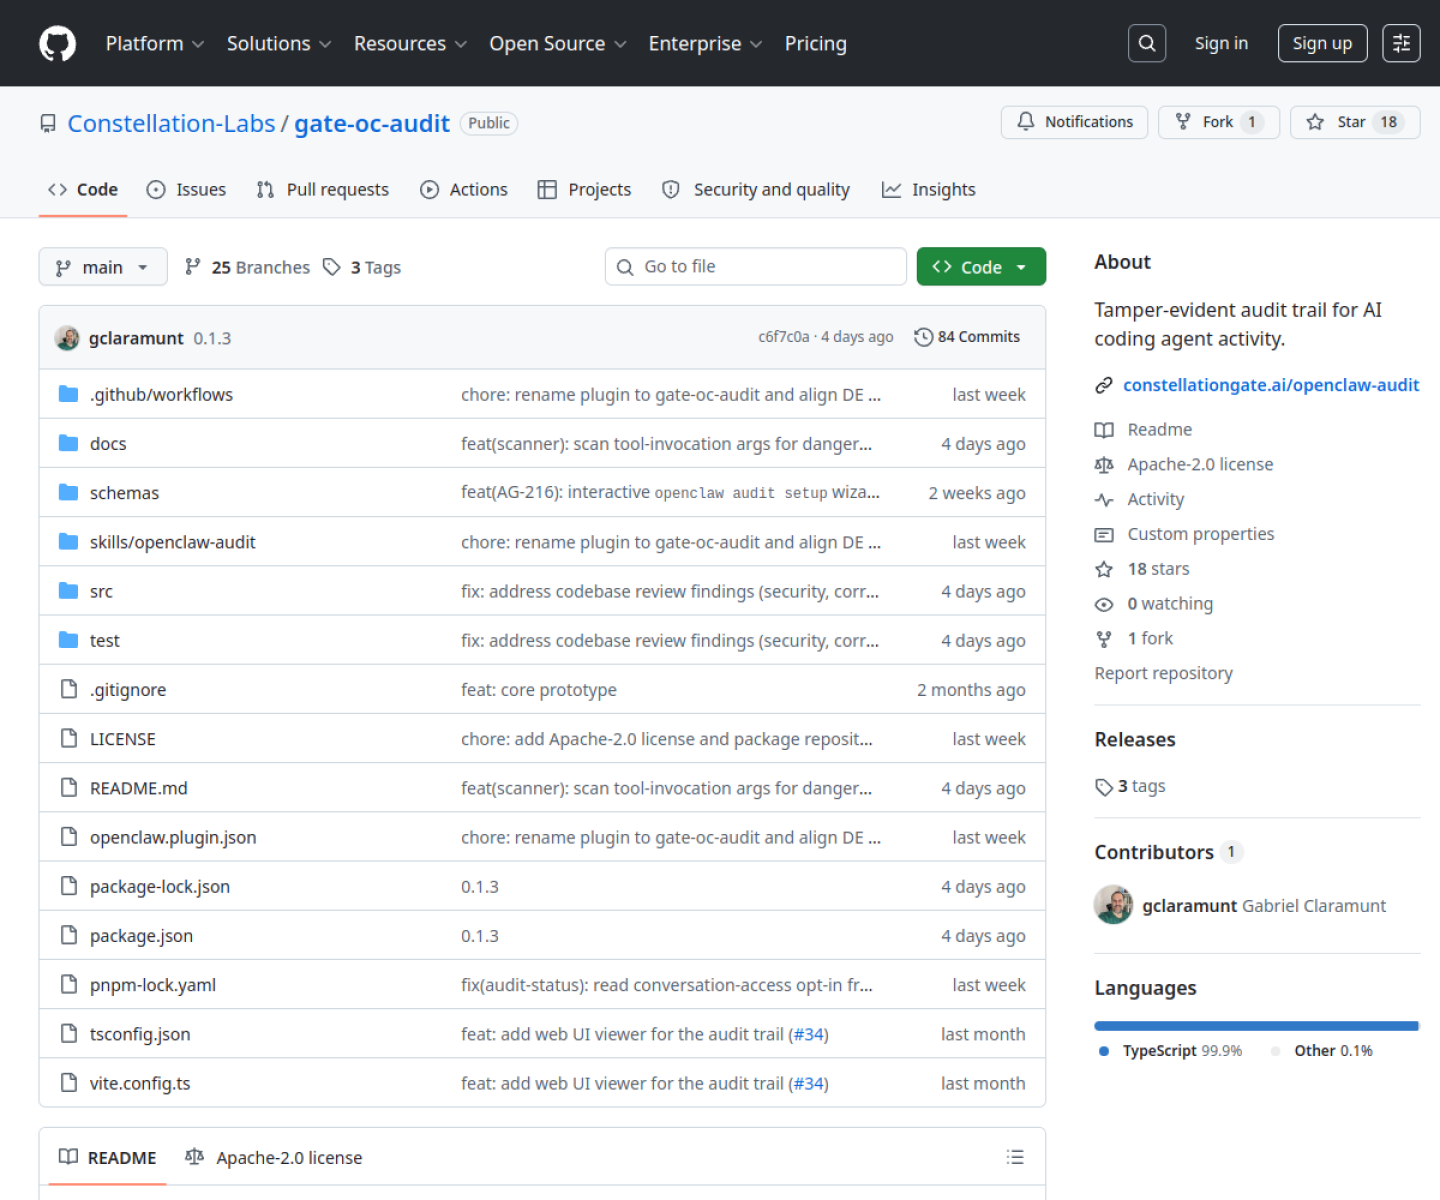This screenshot has width=1440, height=1200.
Task: Open the skills/openclaw-audit folder
Action: point(172,542)
